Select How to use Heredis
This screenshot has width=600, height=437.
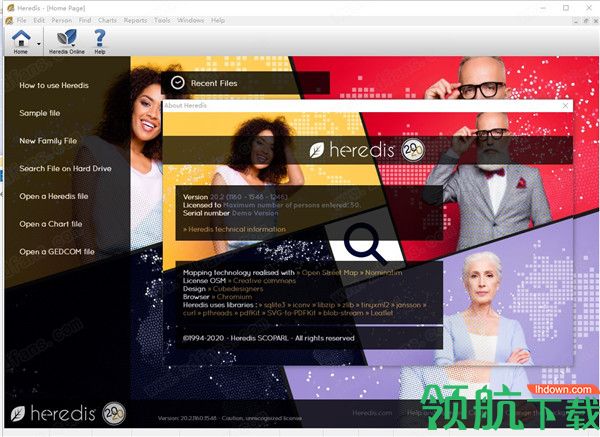[x=54, y=85]
